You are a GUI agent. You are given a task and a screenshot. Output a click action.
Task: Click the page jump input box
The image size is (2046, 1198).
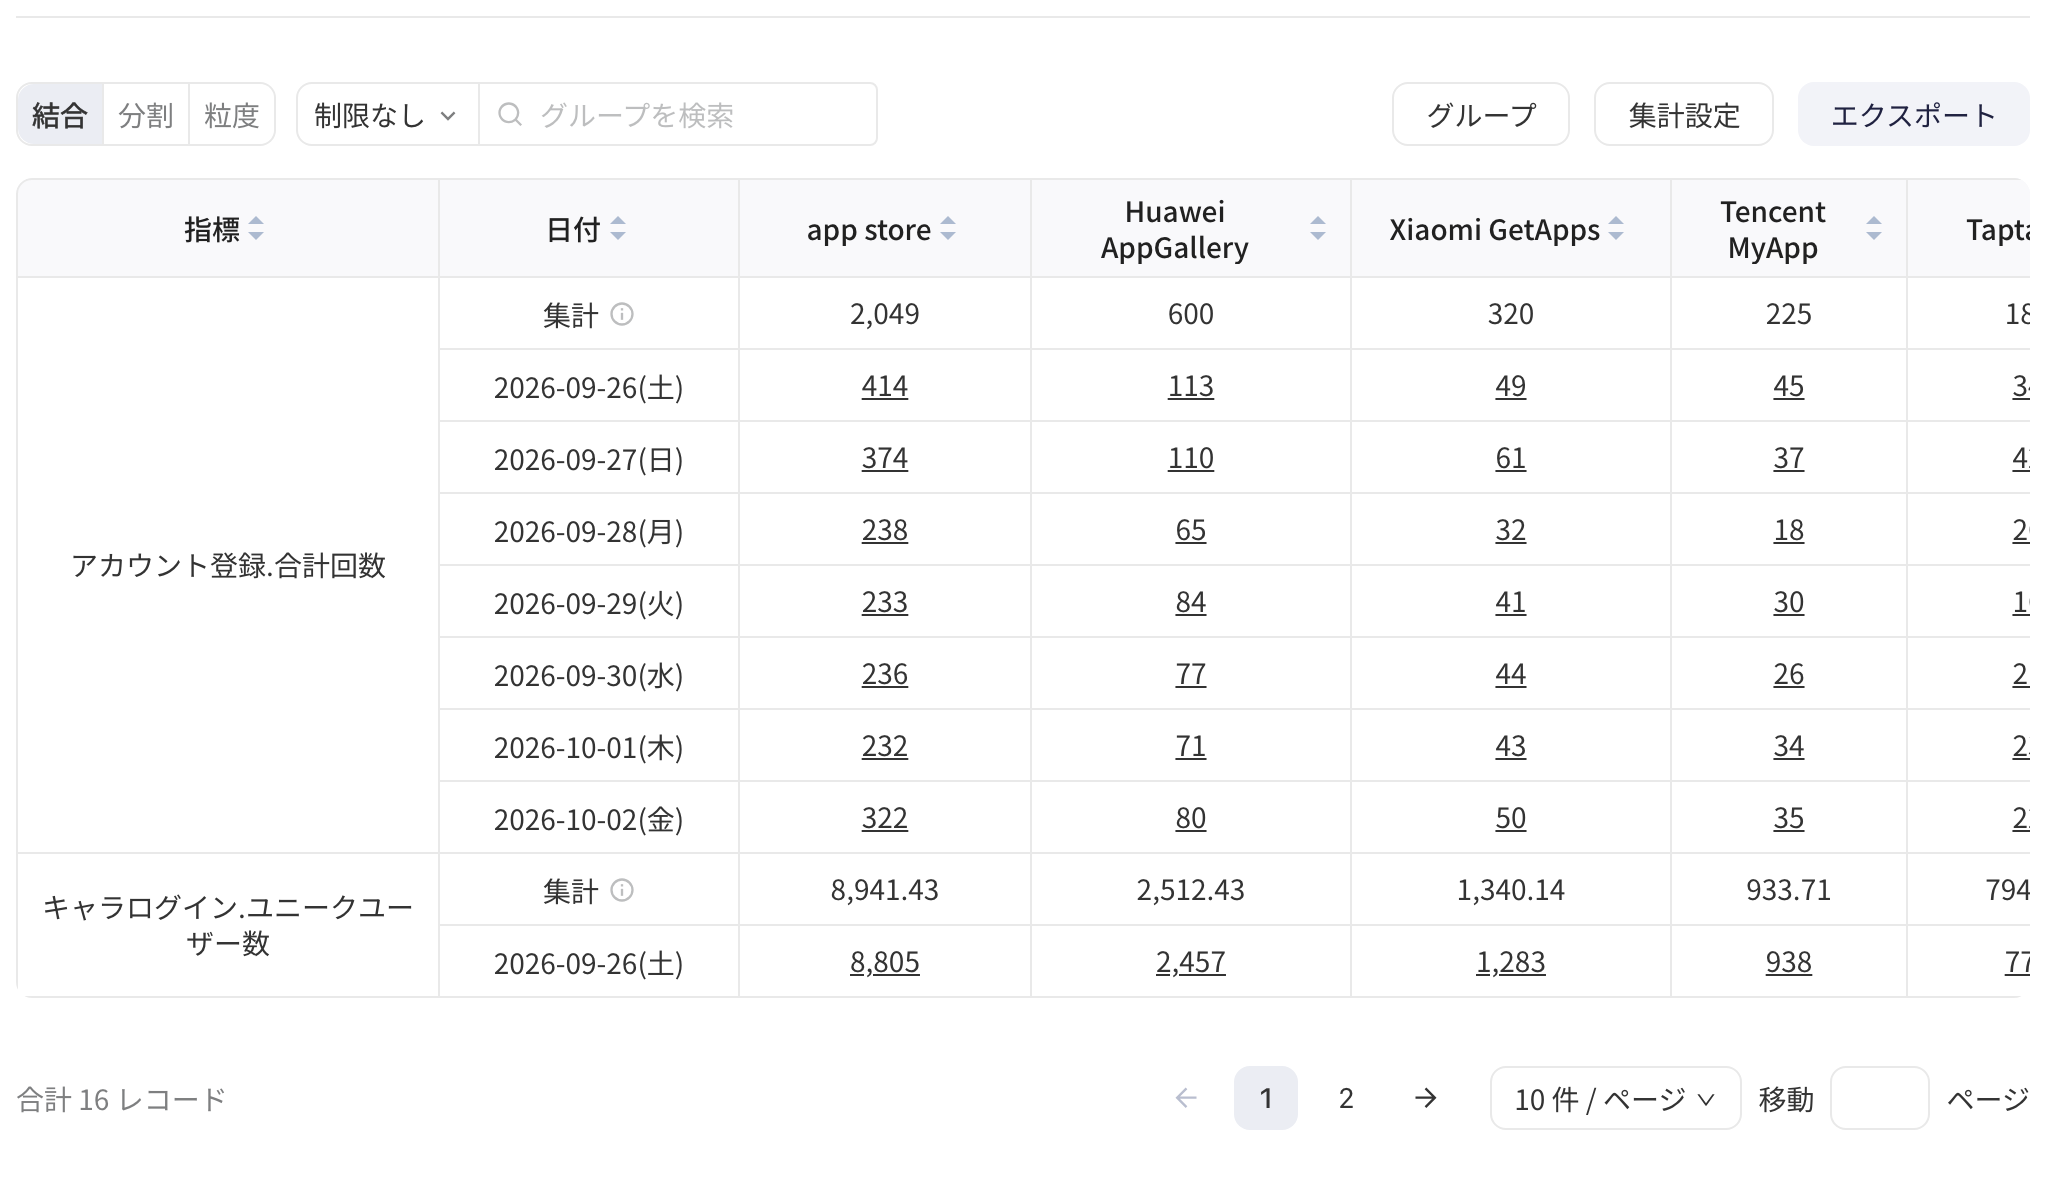1879,1098
